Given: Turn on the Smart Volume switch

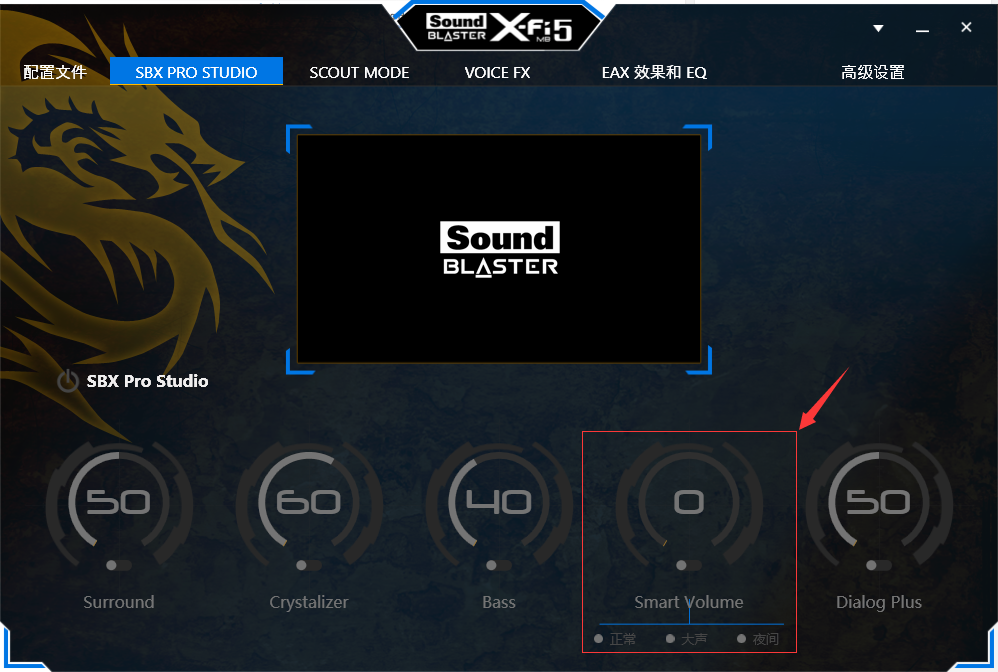Looking at the screenshot, I should (x=688, y=565).
